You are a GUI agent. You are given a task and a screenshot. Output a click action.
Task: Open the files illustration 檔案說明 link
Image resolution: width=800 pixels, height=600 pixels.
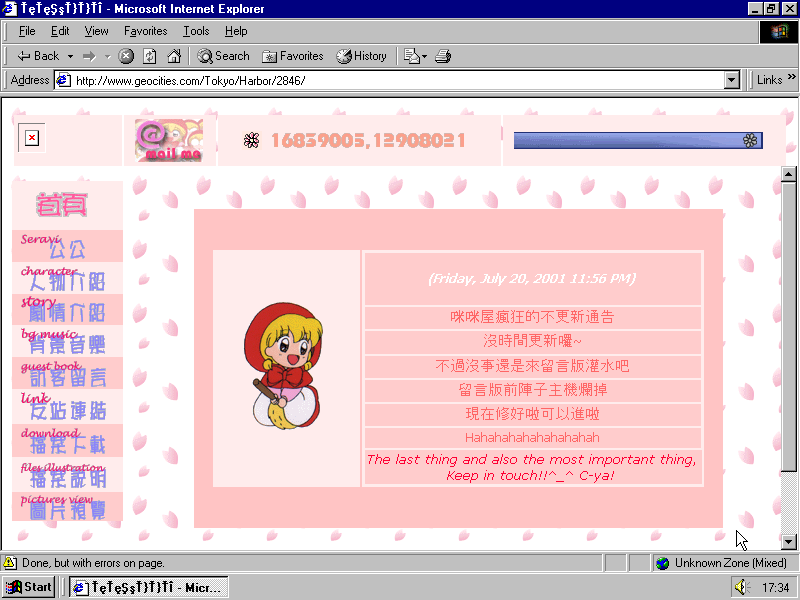[x=67, y=474]
